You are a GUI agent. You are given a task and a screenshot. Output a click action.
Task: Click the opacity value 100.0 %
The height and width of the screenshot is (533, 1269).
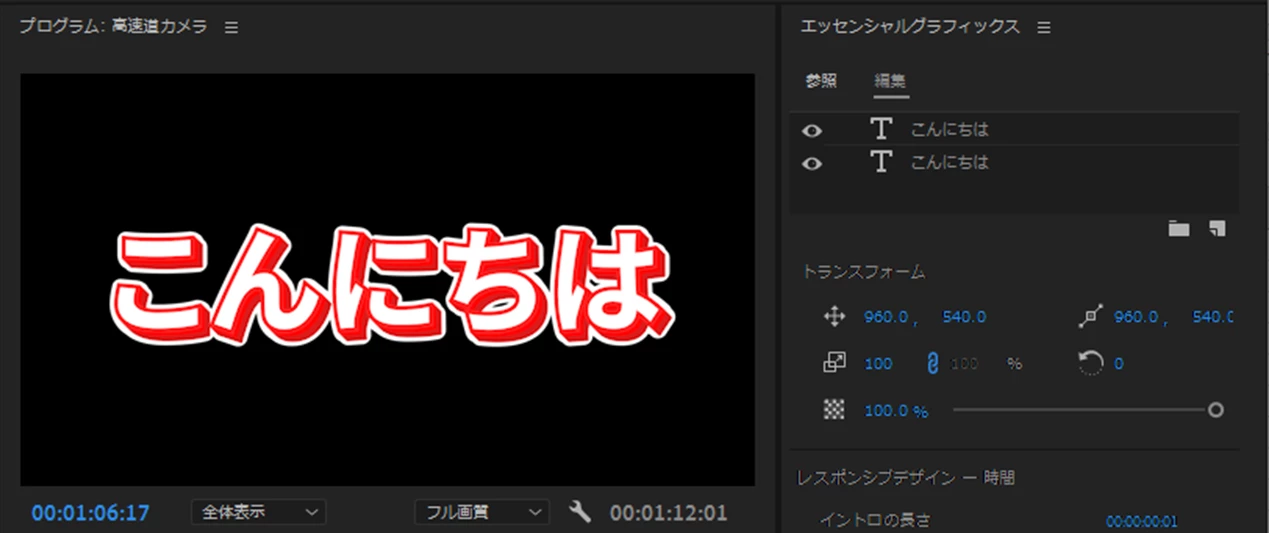pyautogui.click(x=896, y=411)
